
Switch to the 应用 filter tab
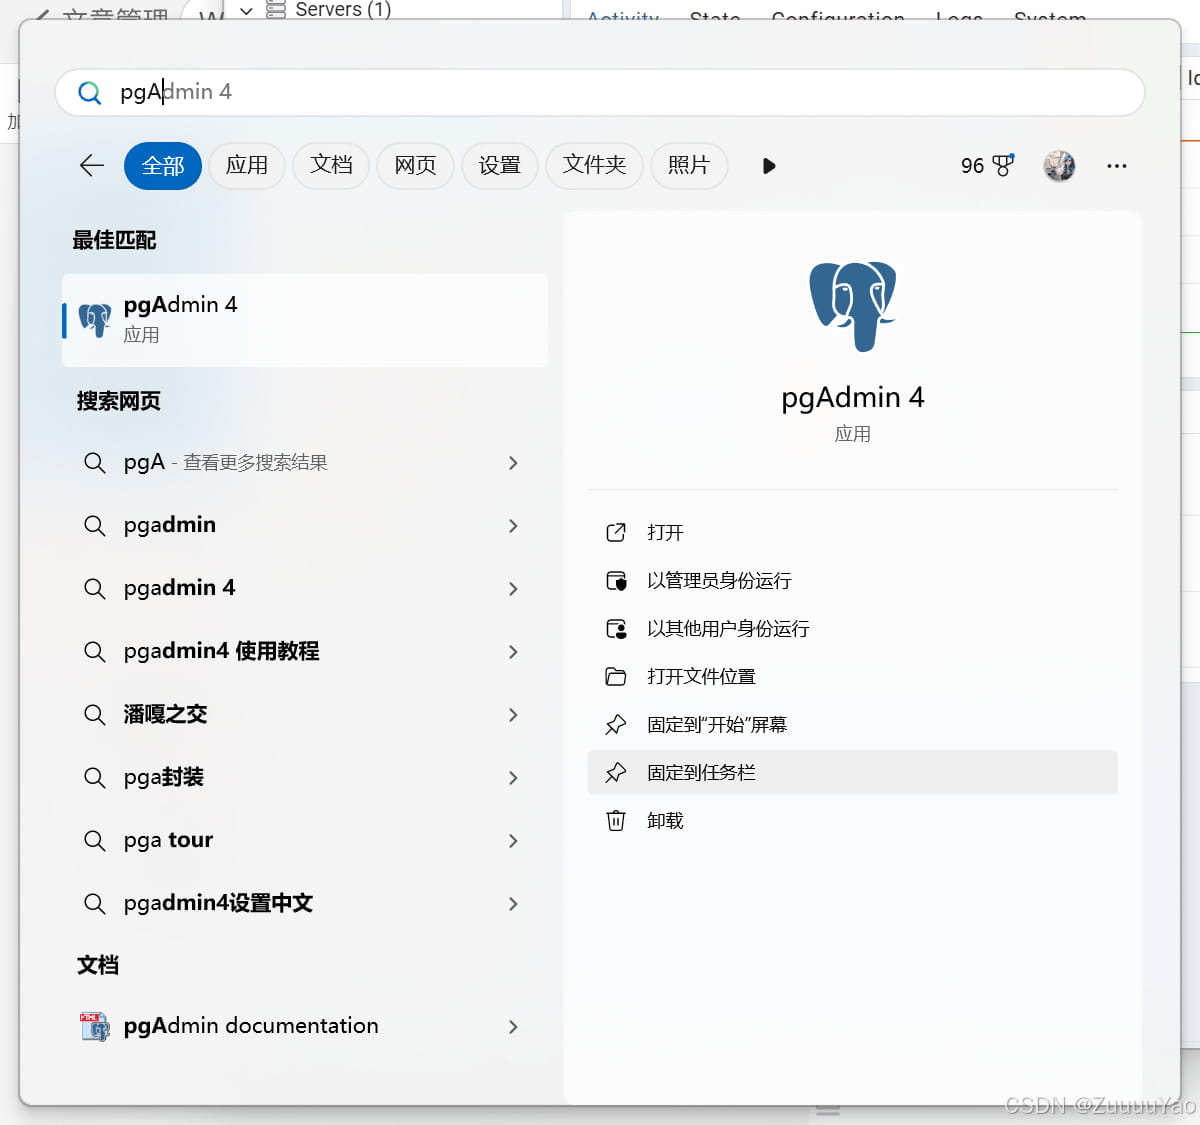pyautogui.click(x=247, y=166)
